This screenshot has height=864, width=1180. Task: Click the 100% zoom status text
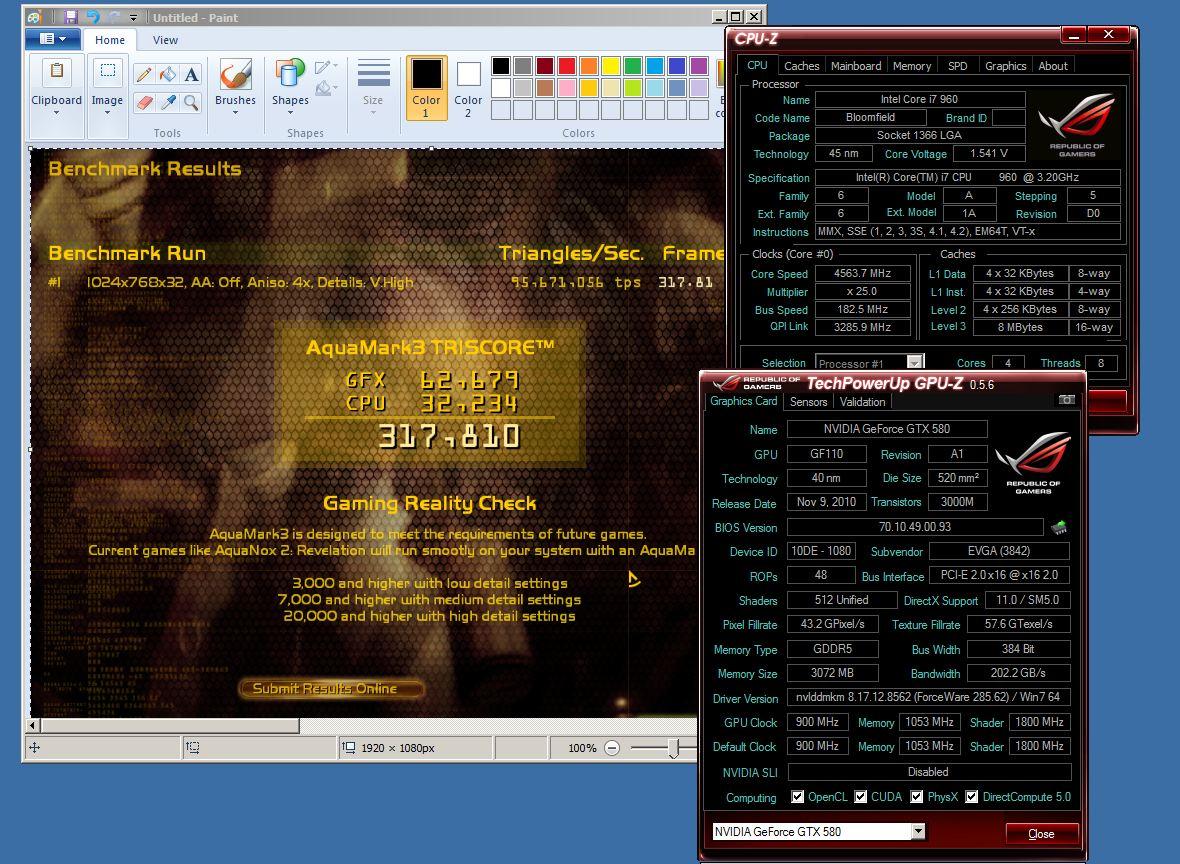click(582, 748)
